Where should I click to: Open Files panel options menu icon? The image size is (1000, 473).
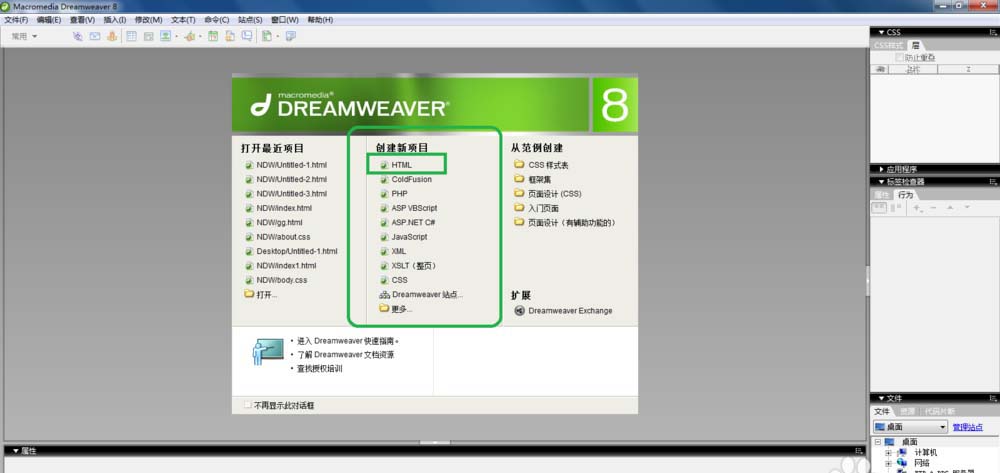[x=993, y=398]
